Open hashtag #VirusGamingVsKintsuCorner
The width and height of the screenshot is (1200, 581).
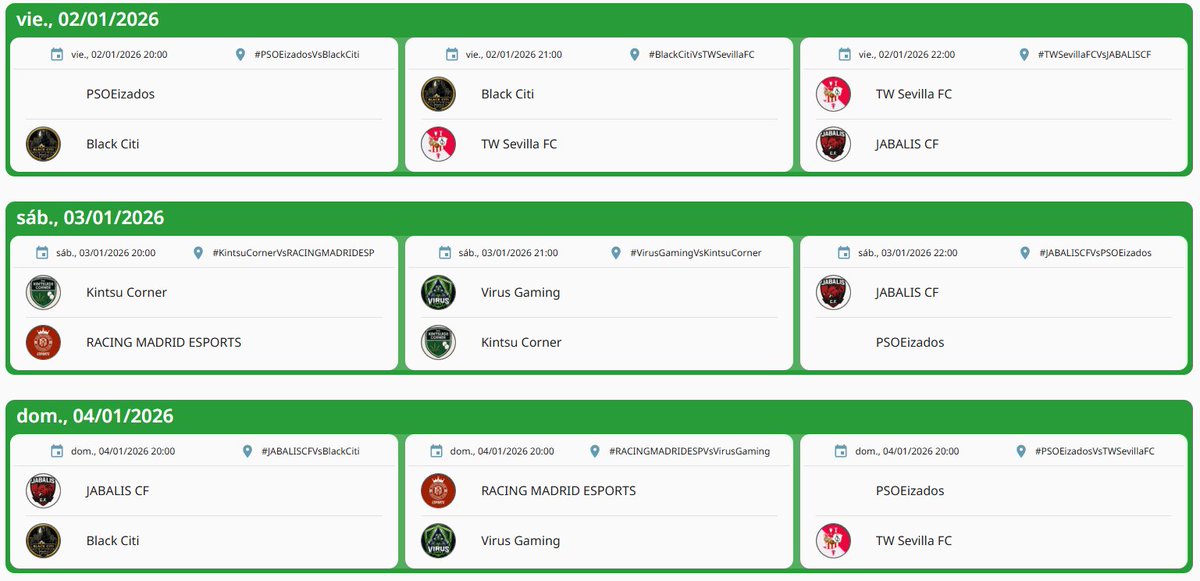pyautogui.click(x=696, y=253)
